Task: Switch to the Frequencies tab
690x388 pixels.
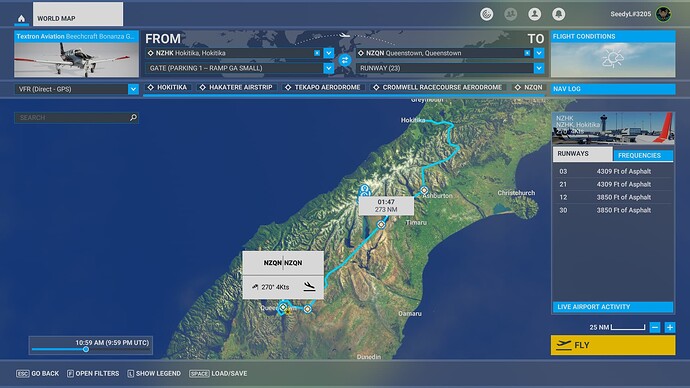Action: (642, 155)
